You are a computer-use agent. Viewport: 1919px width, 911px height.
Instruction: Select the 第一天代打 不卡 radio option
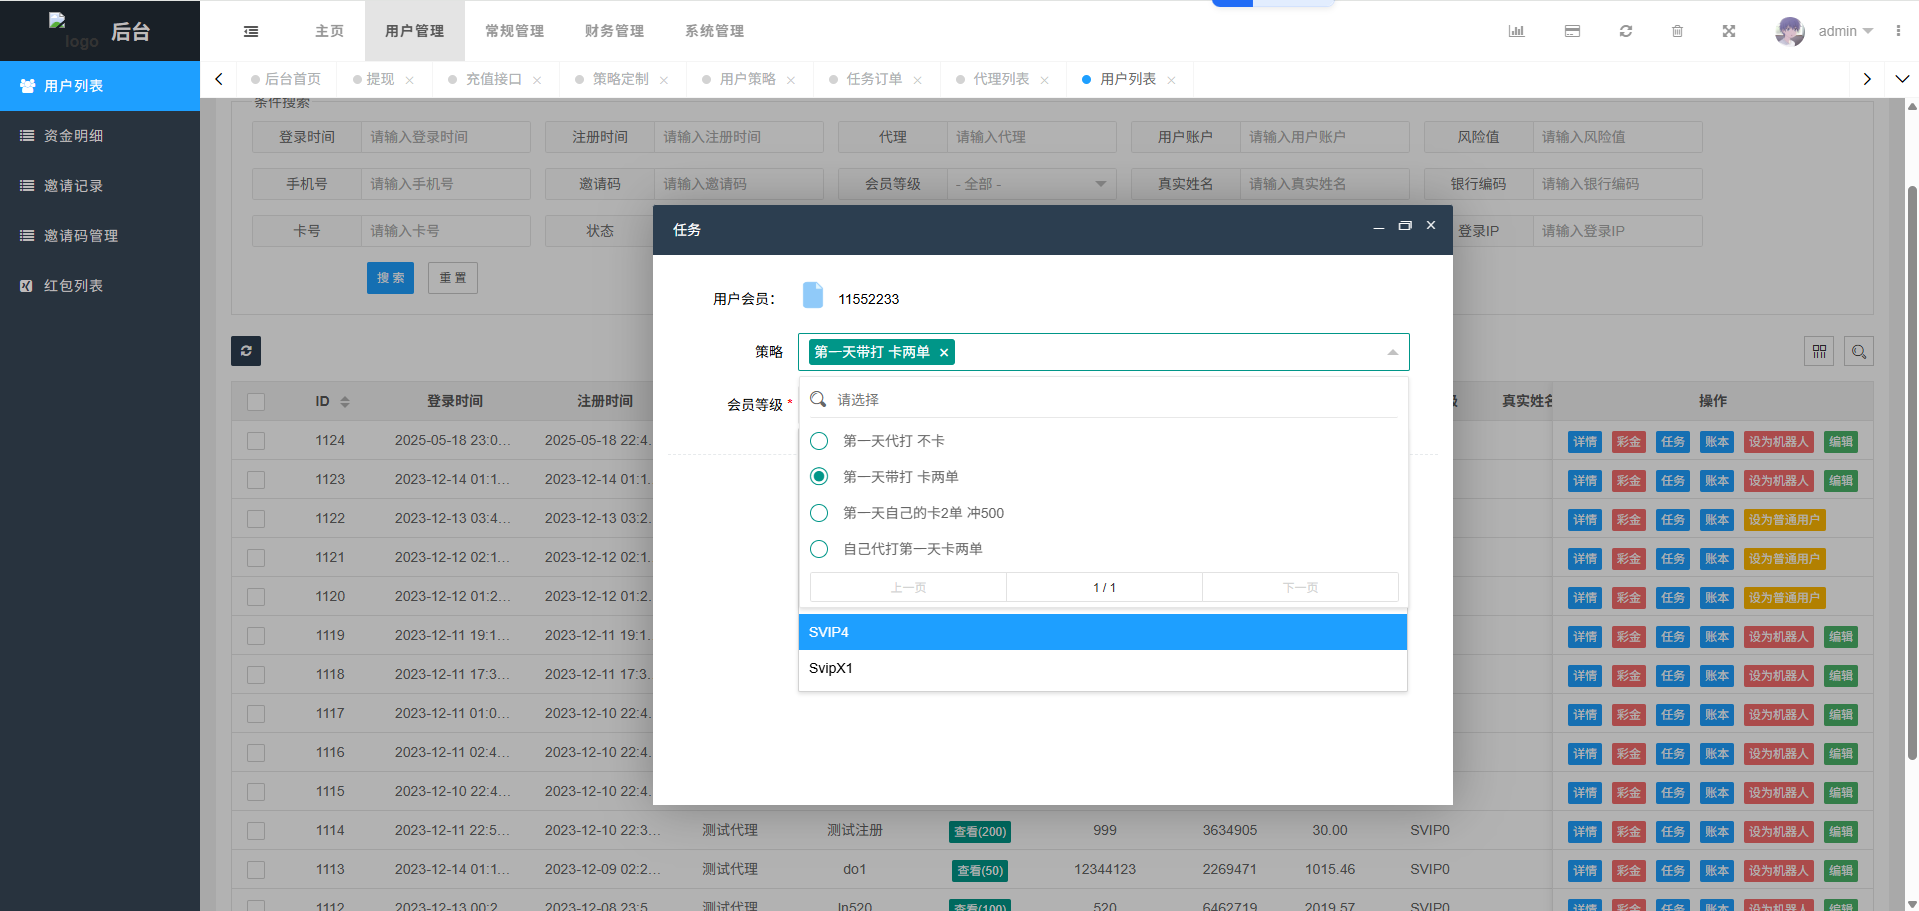tap(819, 441)
